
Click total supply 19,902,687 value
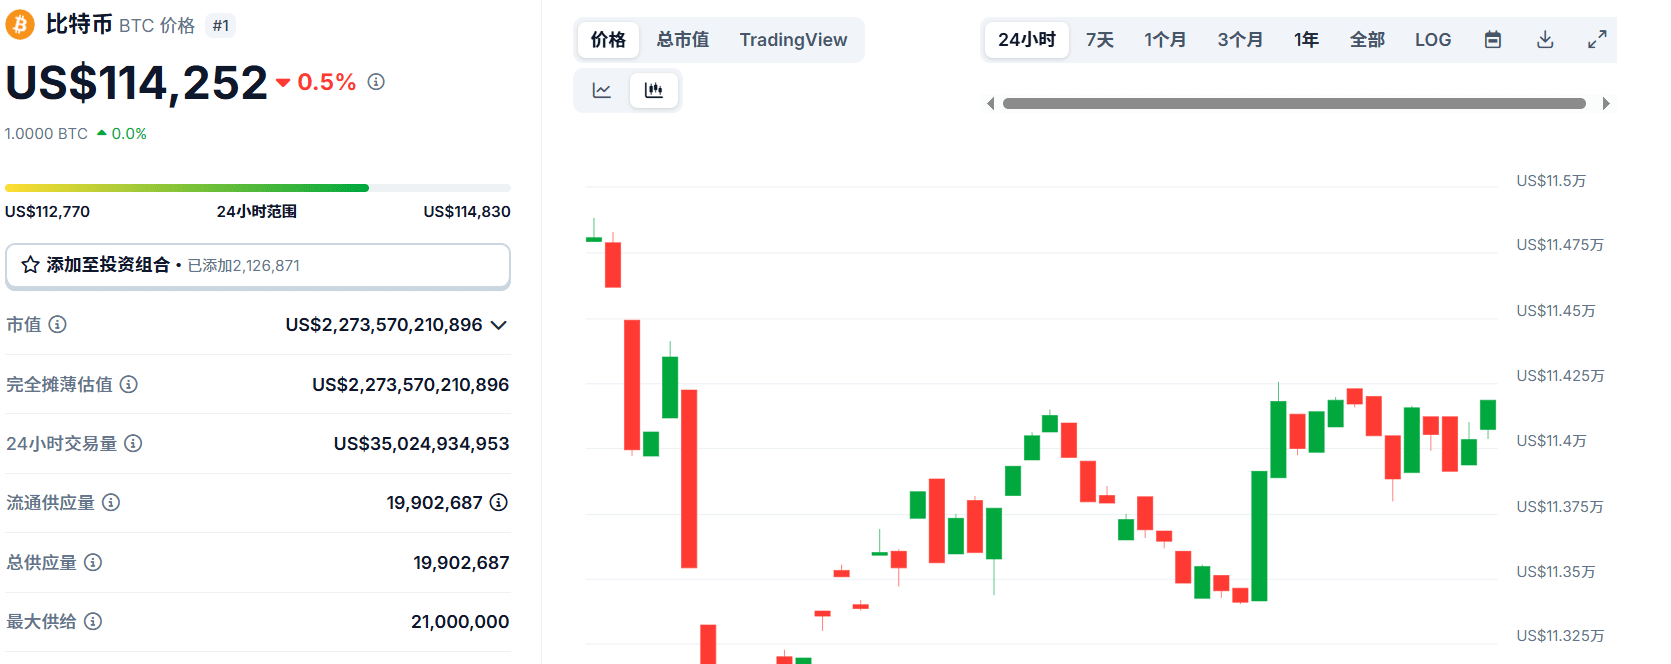click(461, 563)
